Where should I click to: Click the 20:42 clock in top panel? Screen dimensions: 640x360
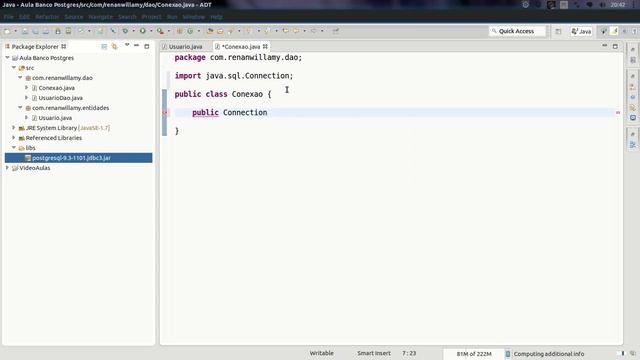point(618,5)
